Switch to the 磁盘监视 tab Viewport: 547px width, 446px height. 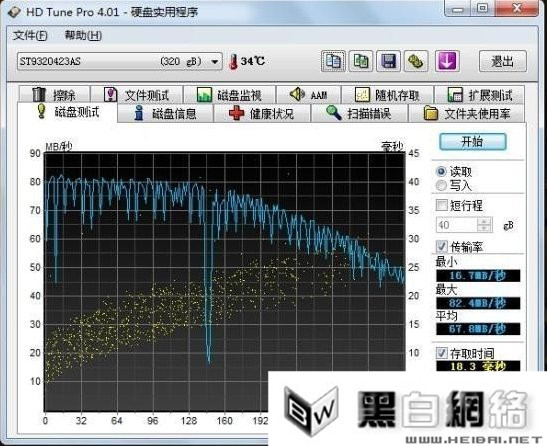click(x=230, y=95)
